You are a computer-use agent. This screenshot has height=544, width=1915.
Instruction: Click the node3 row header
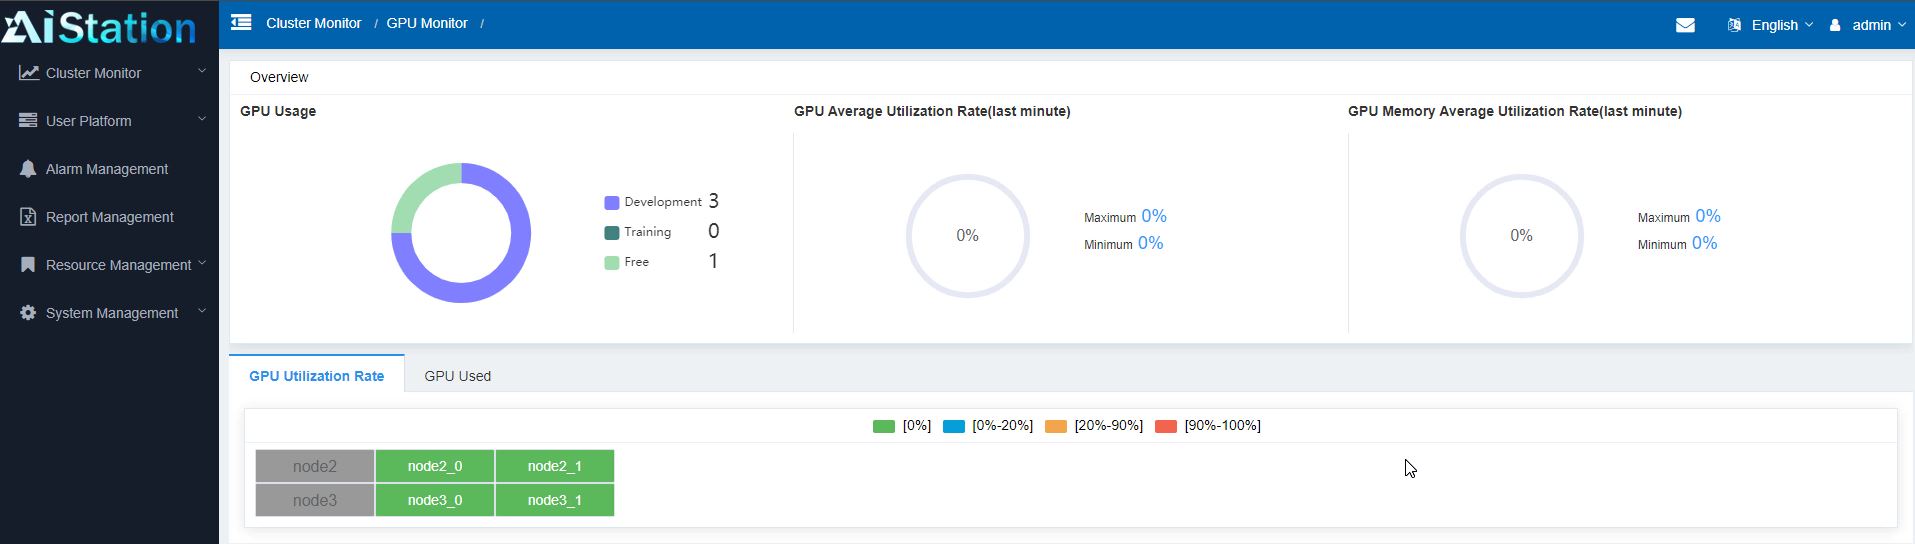point(315,500)
